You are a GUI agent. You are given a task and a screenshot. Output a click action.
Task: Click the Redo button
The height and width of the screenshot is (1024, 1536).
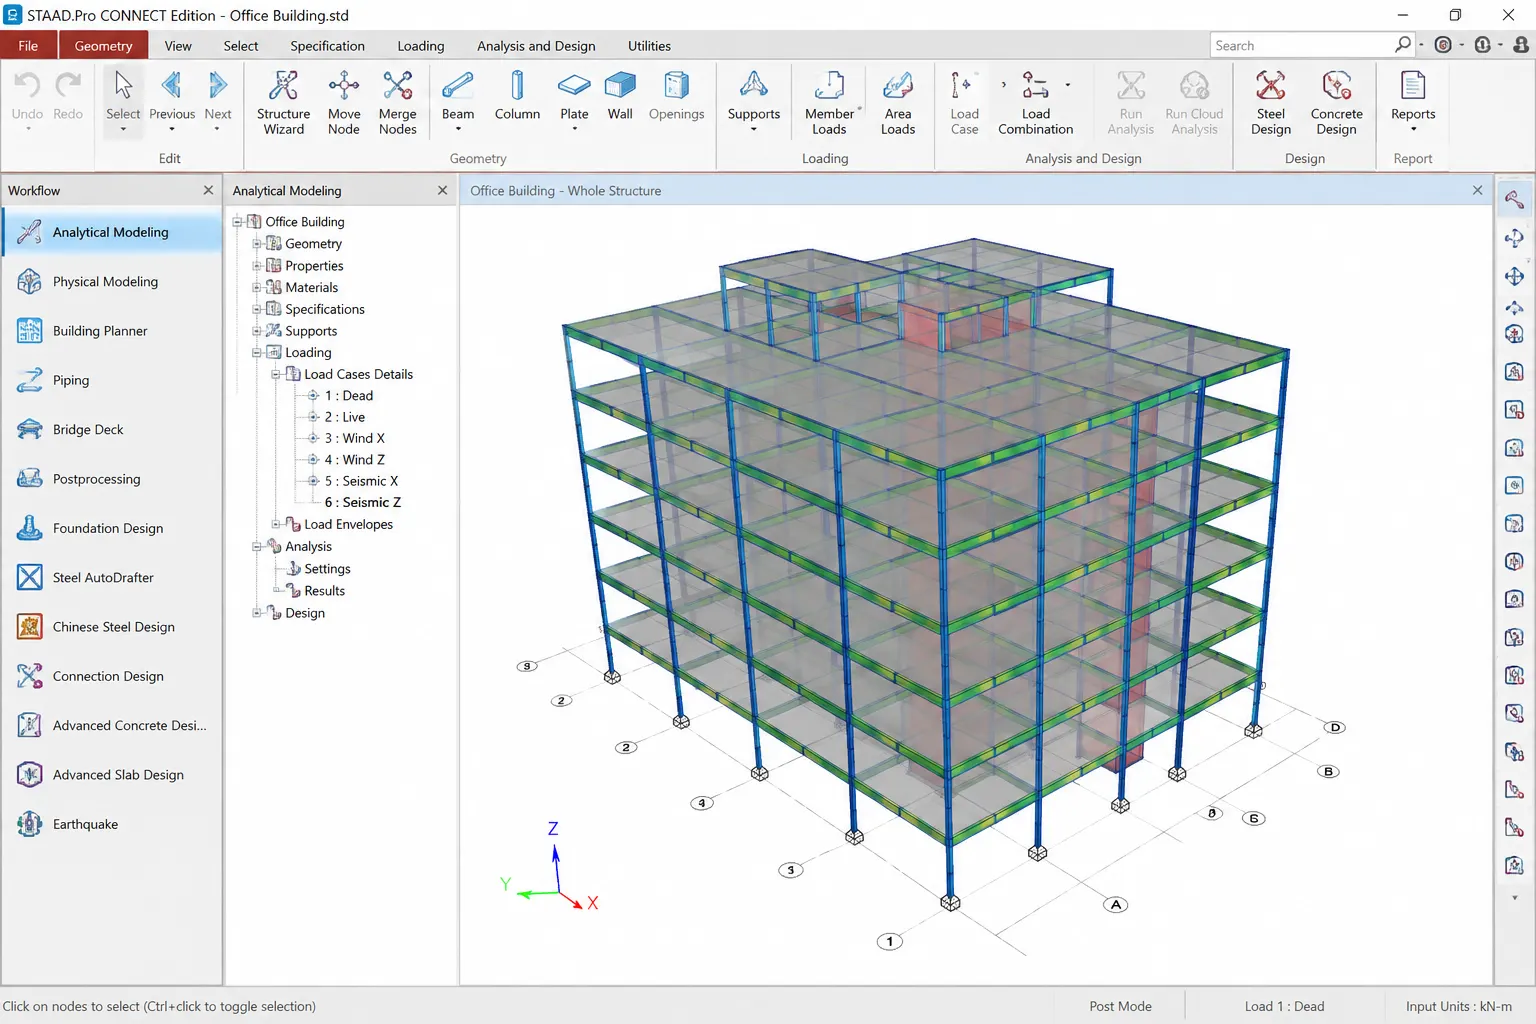[68, 96]
